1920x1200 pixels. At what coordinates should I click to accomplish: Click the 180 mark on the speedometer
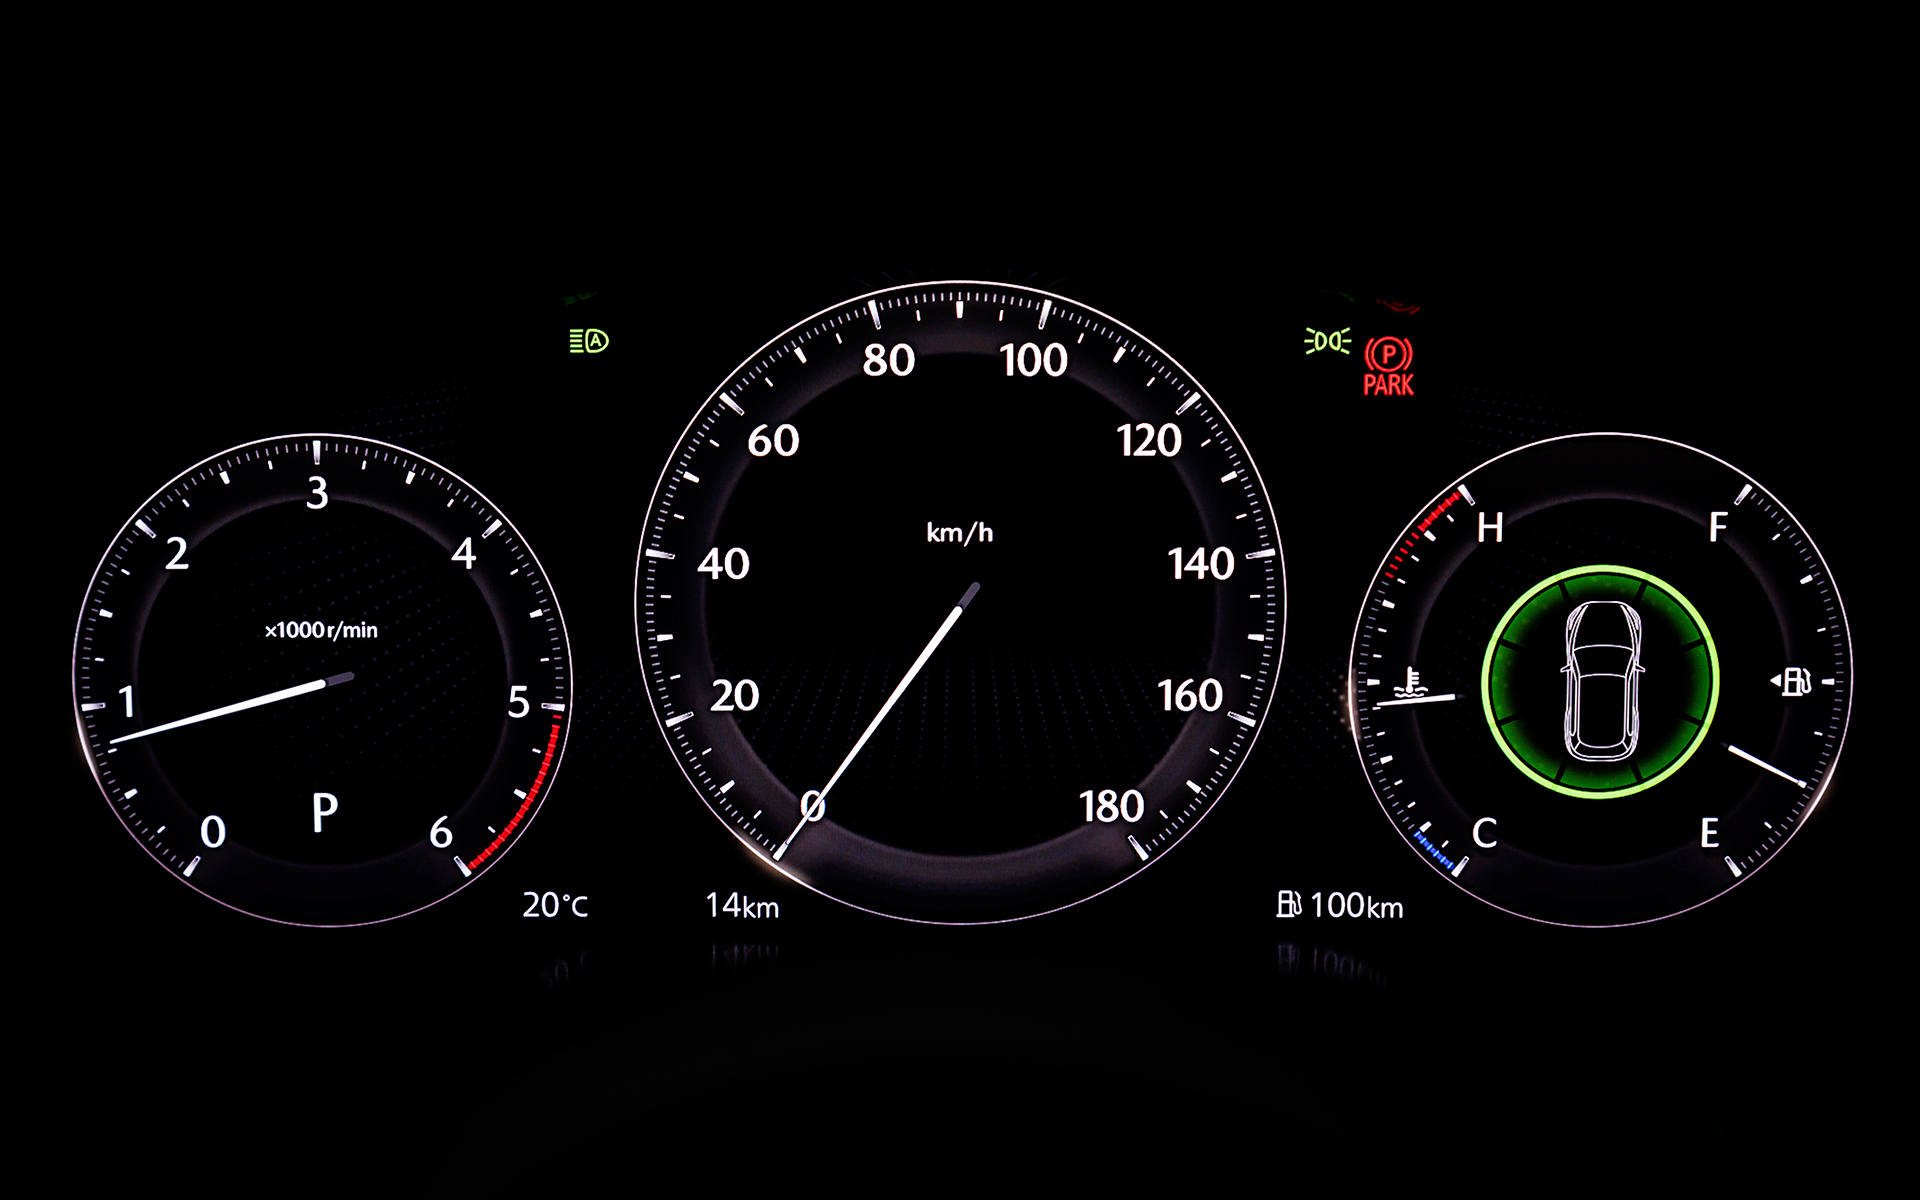click(1111, 807)
